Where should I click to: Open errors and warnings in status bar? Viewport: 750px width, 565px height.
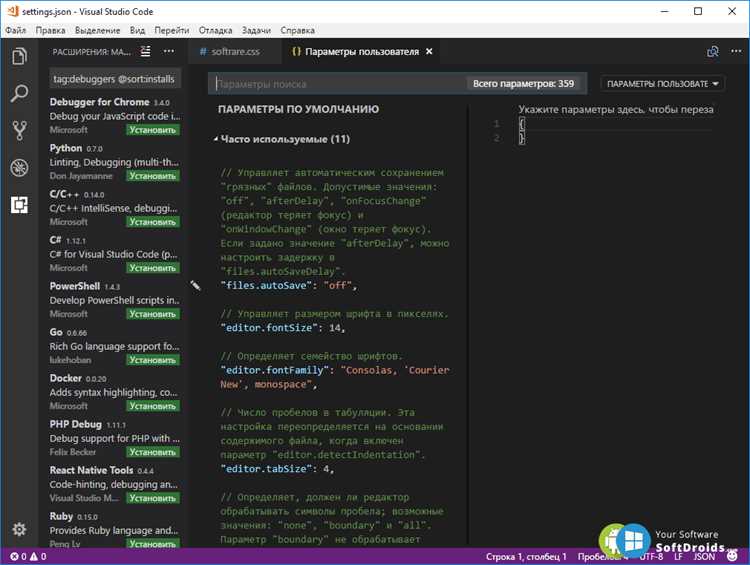click(28, 556)
